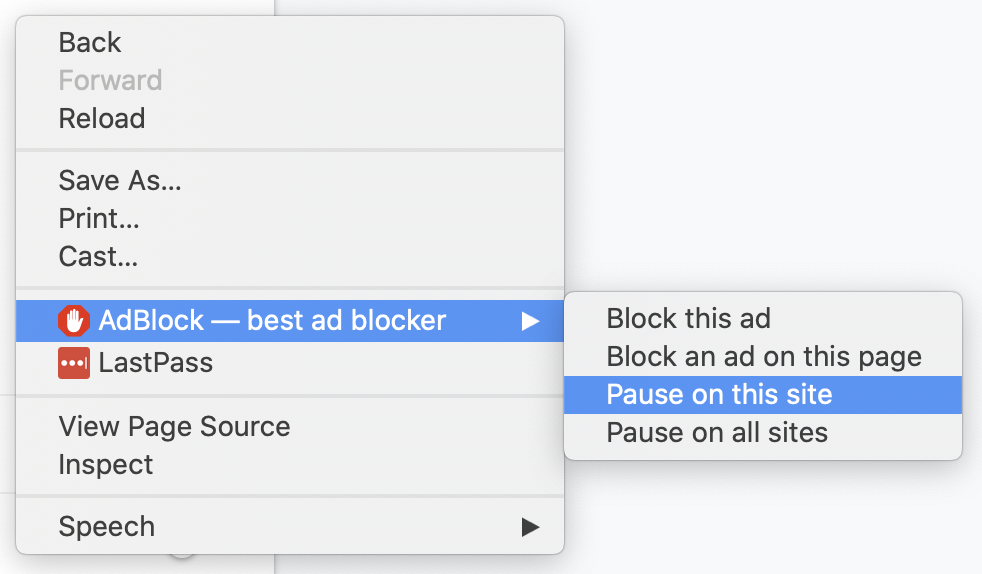Select Block an ad on this page
This screenshot has height=574, width=982.
pos(764,357)
